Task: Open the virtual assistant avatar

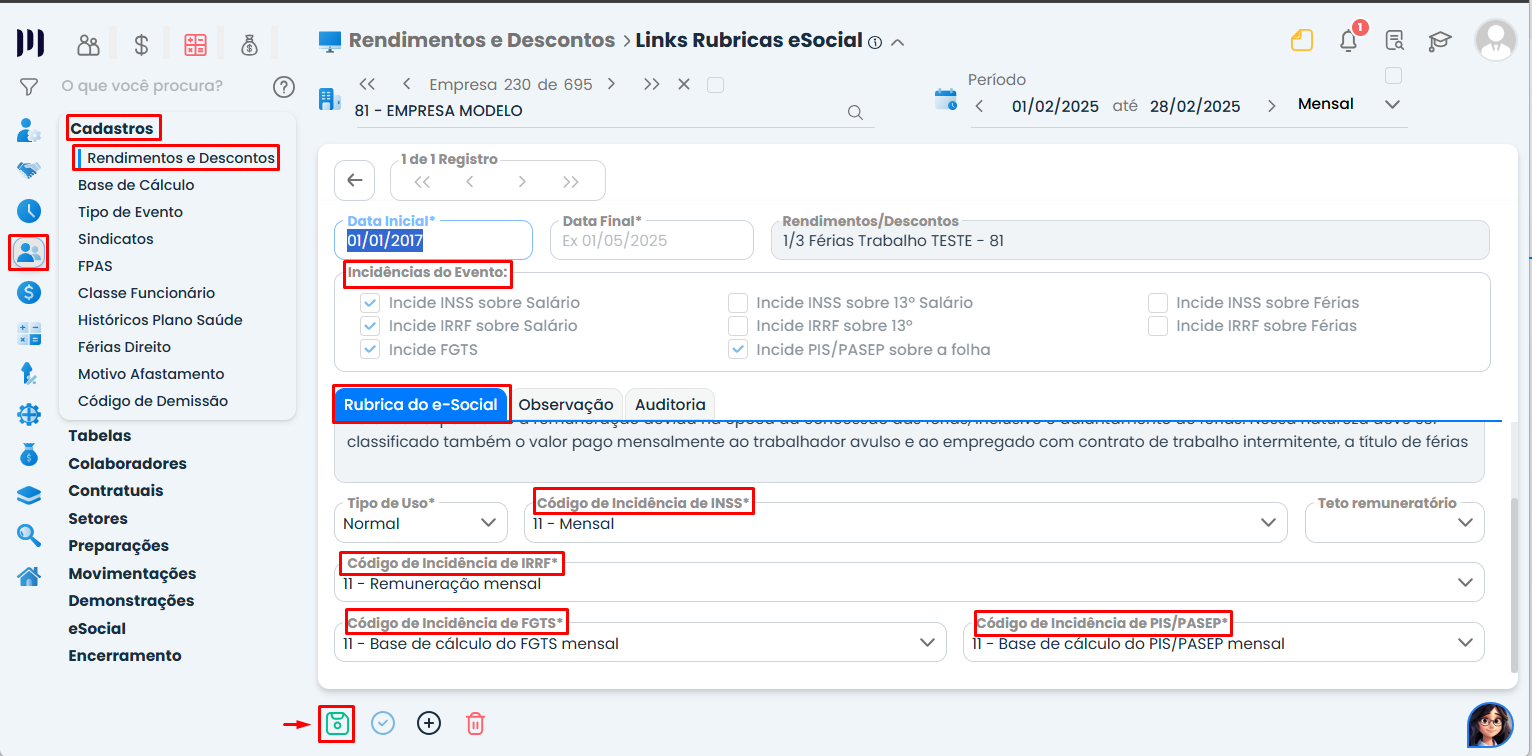Action: click(1490, 725)
